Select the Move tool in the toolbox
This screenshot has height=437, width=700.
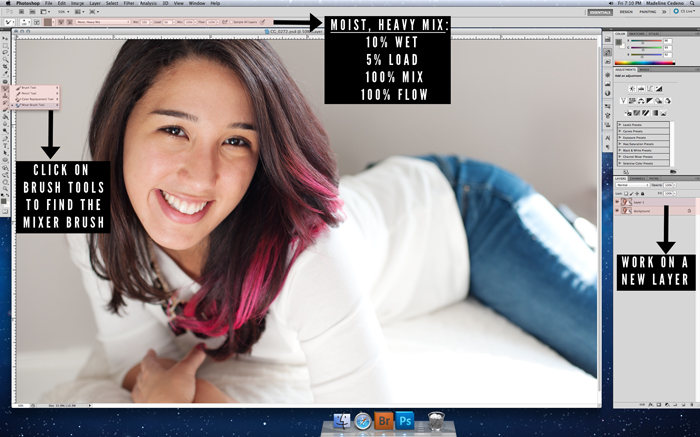point(5,38)
